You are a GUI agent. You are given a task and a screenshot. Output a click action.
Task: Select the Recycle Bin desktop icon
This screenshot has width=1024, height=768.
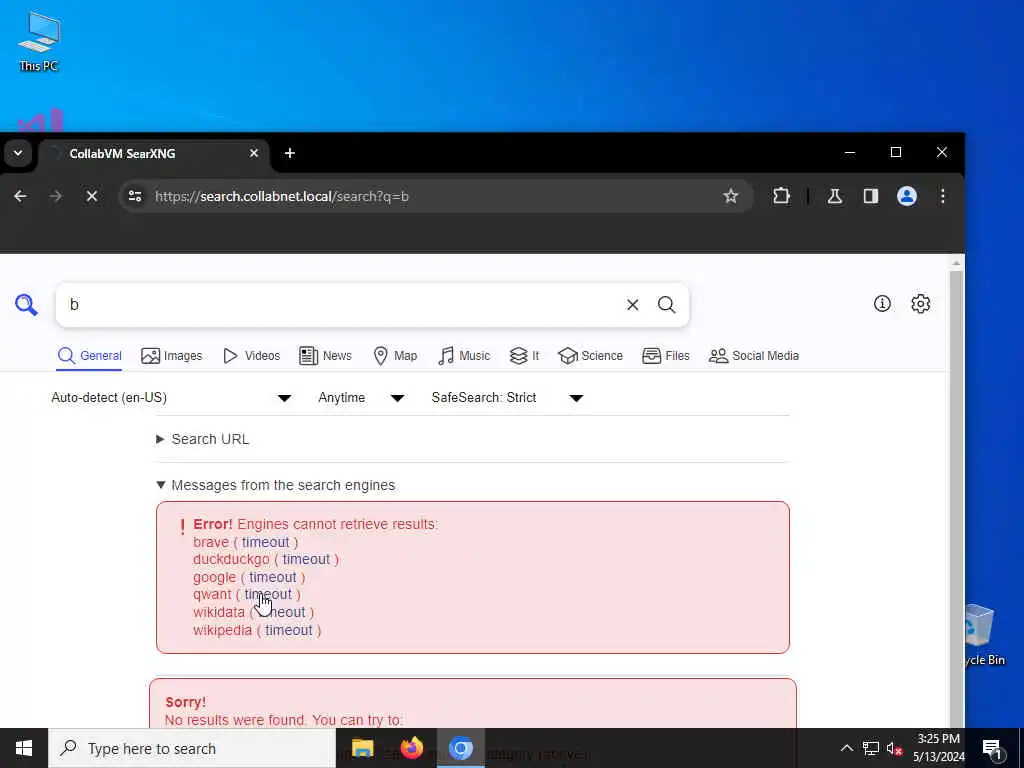[985, 634]
